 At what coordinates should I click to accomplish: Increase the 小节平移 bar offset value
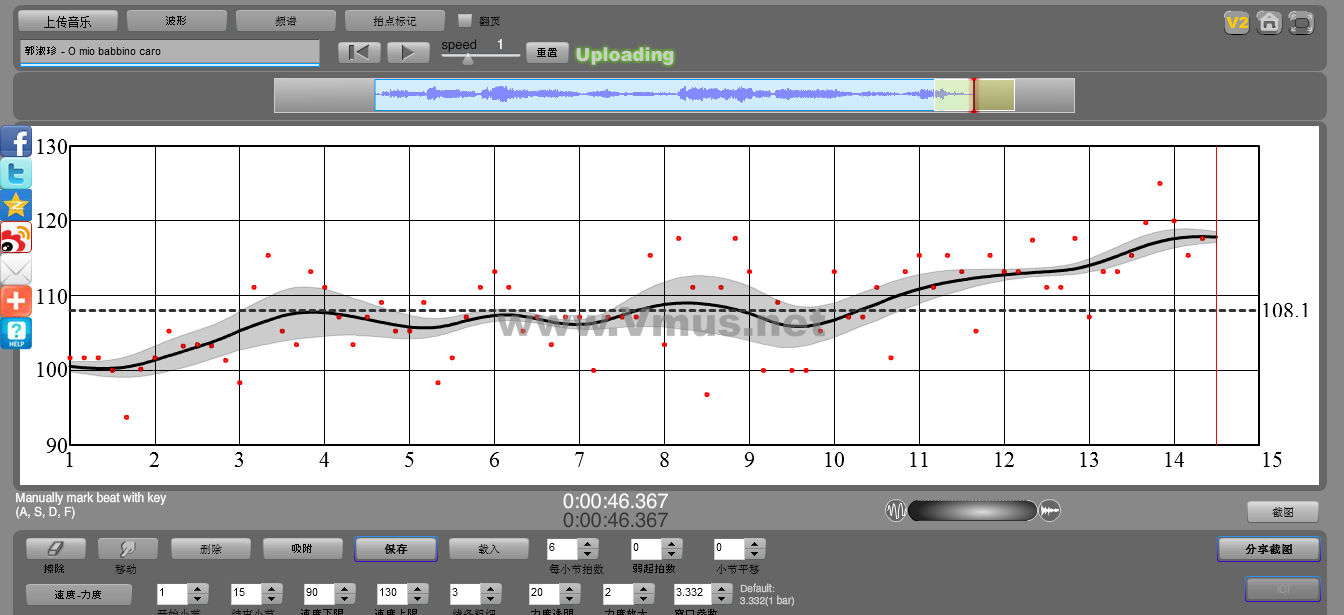coord(754,544)
